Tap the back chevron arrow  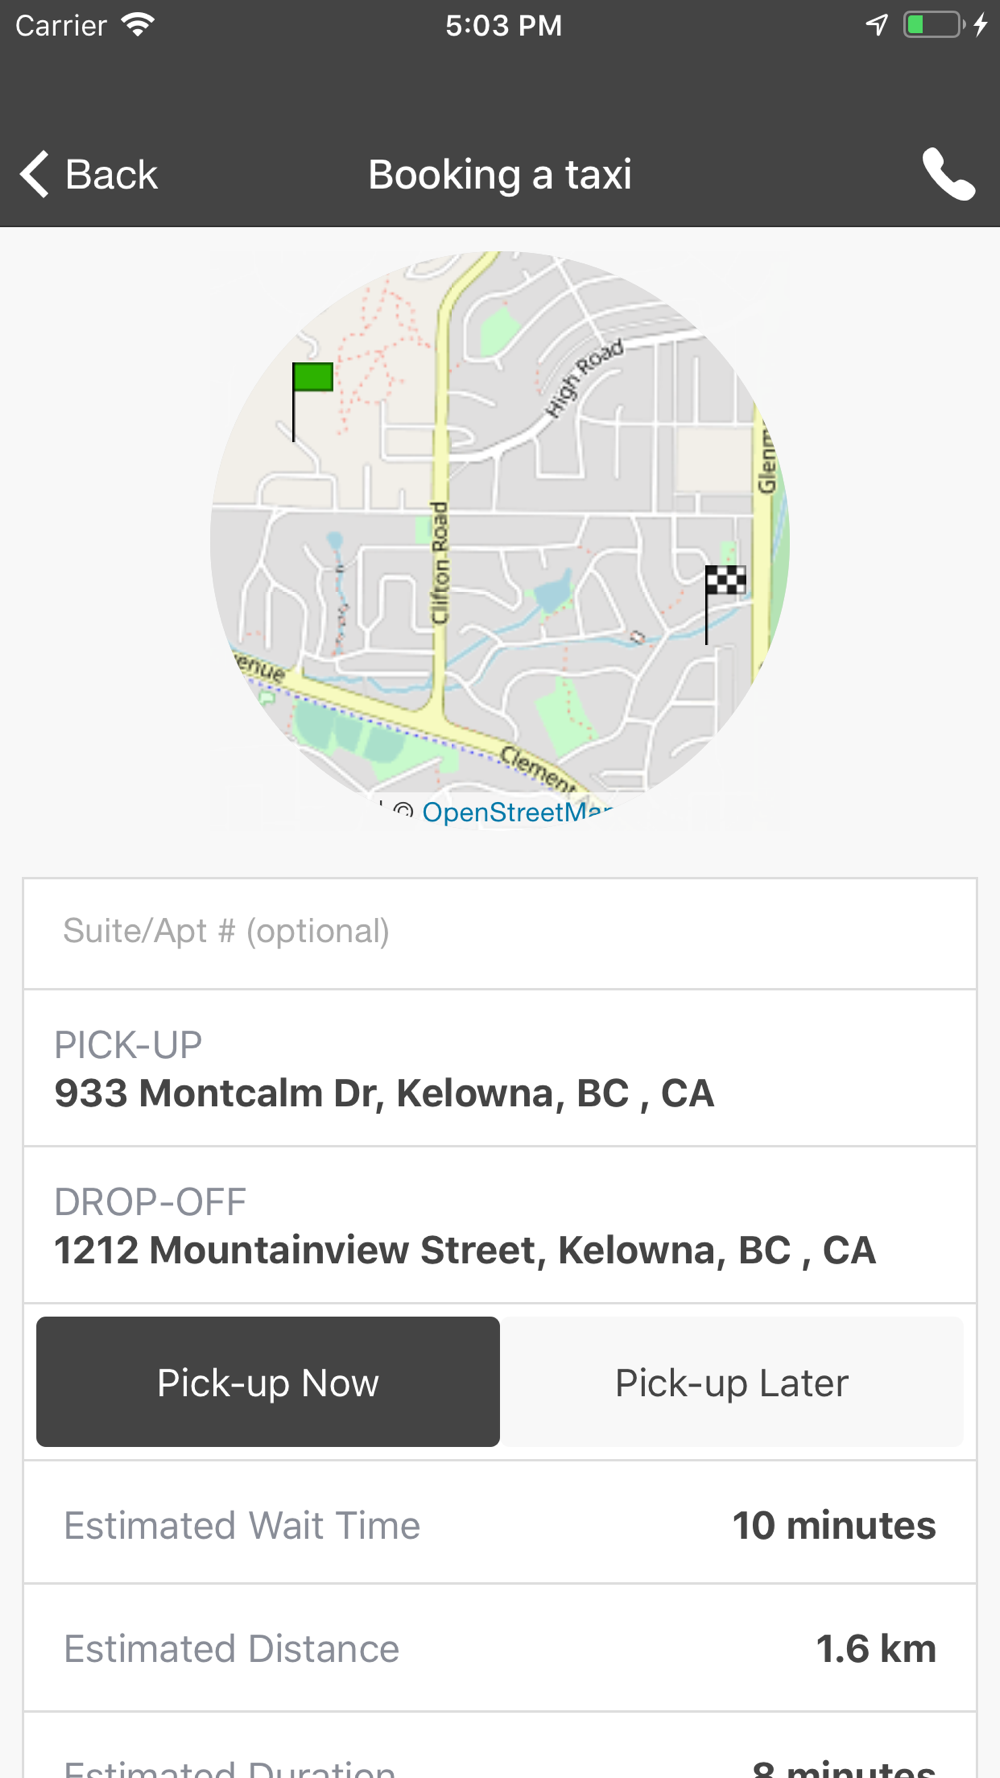pyautogui.click(x=34, y=175)
